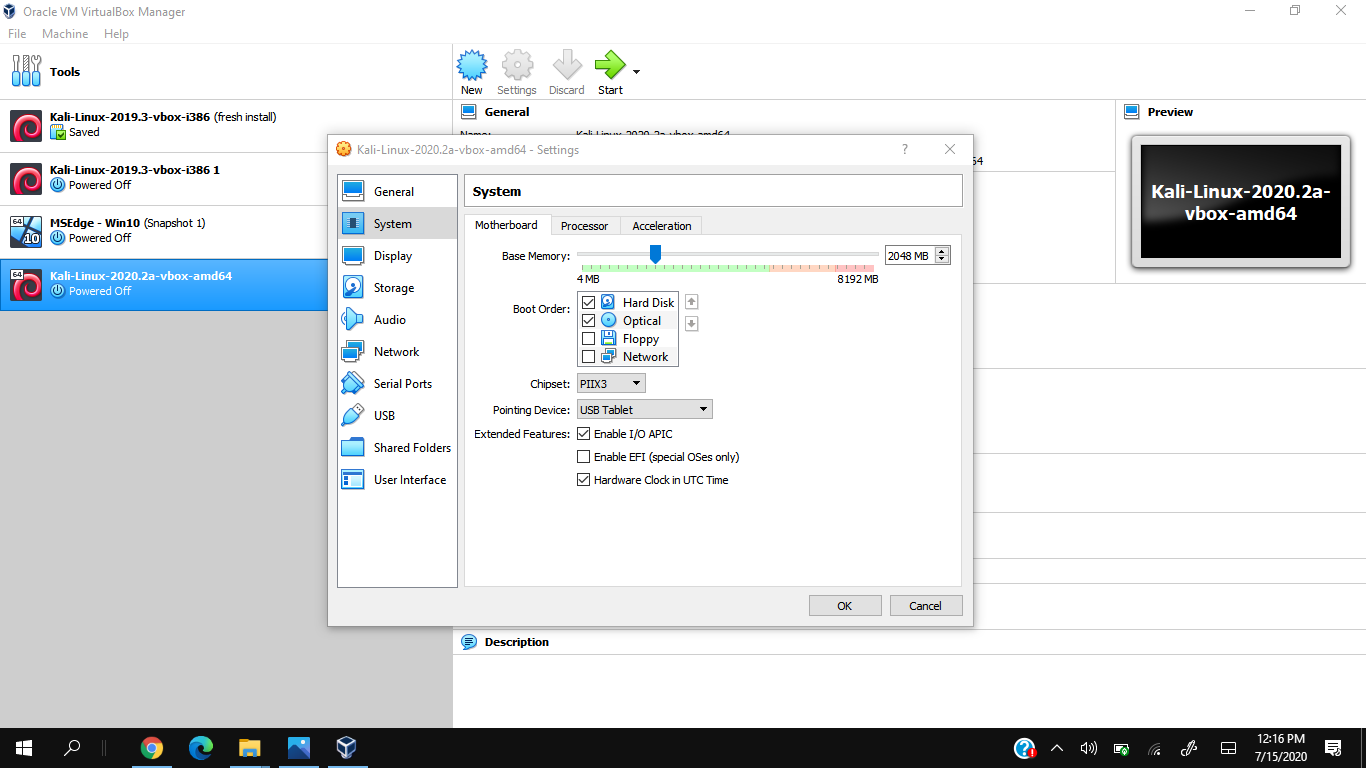Open the Tools entry in Manager
Viewport: 1366px width, 768px height.
click(226, 72)
